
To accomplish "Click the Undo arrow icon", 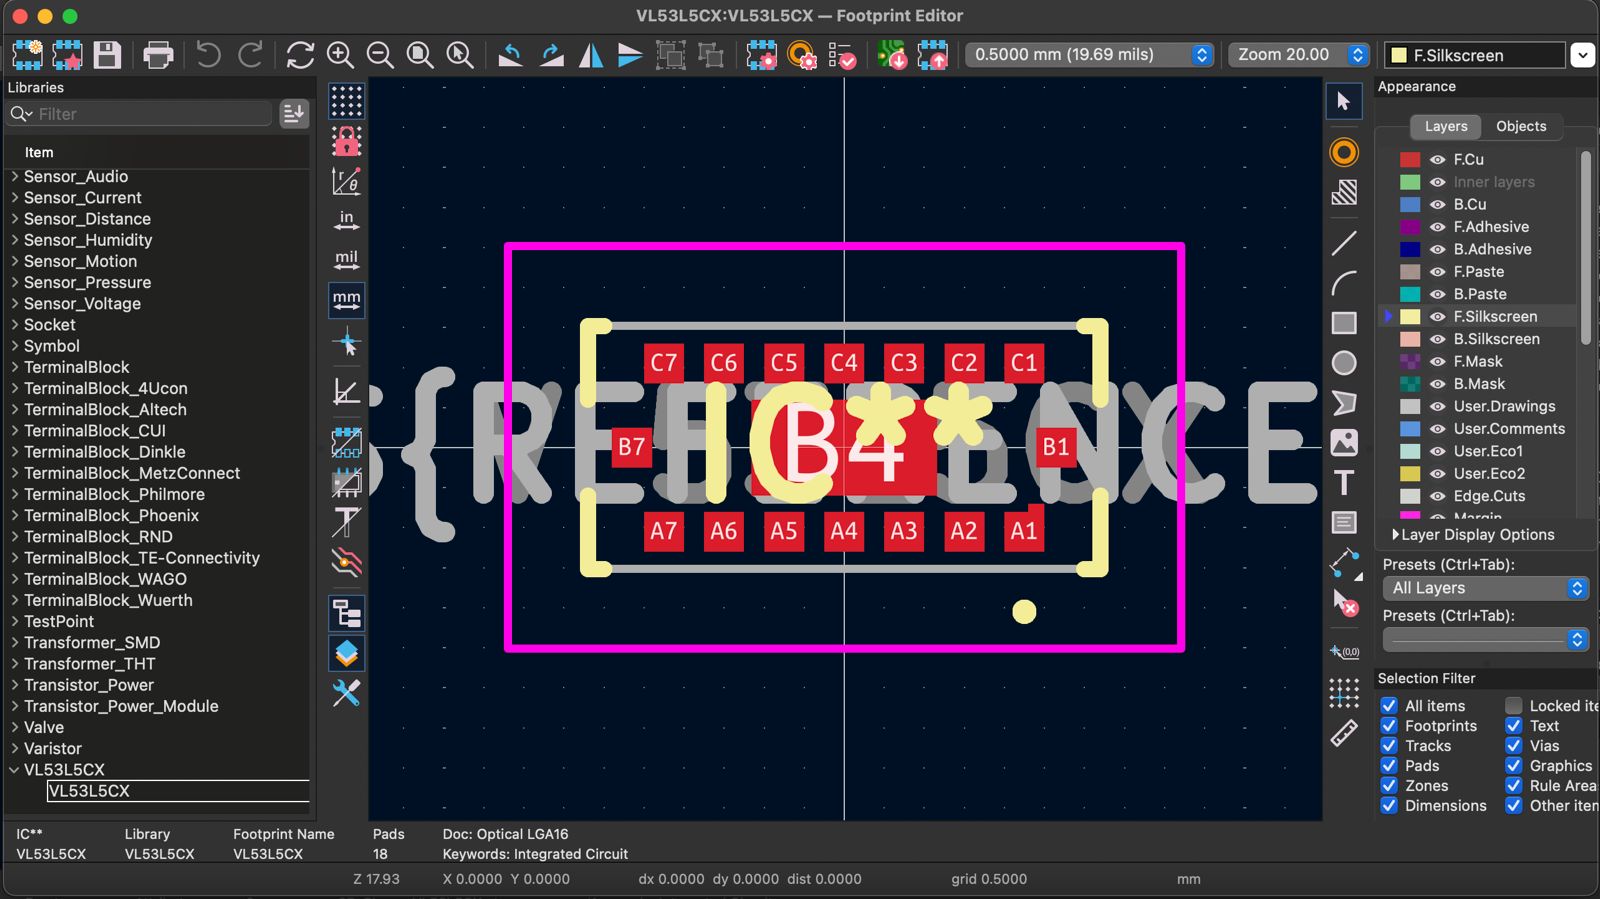I will pyautogui.click(x=208, y=55).
